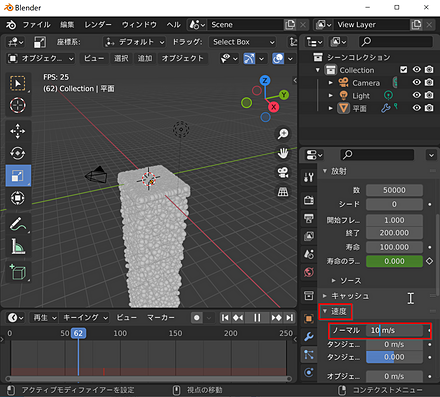Open the ファイル menu
Viewport: 440px width, 397px height.
(37, 25)
